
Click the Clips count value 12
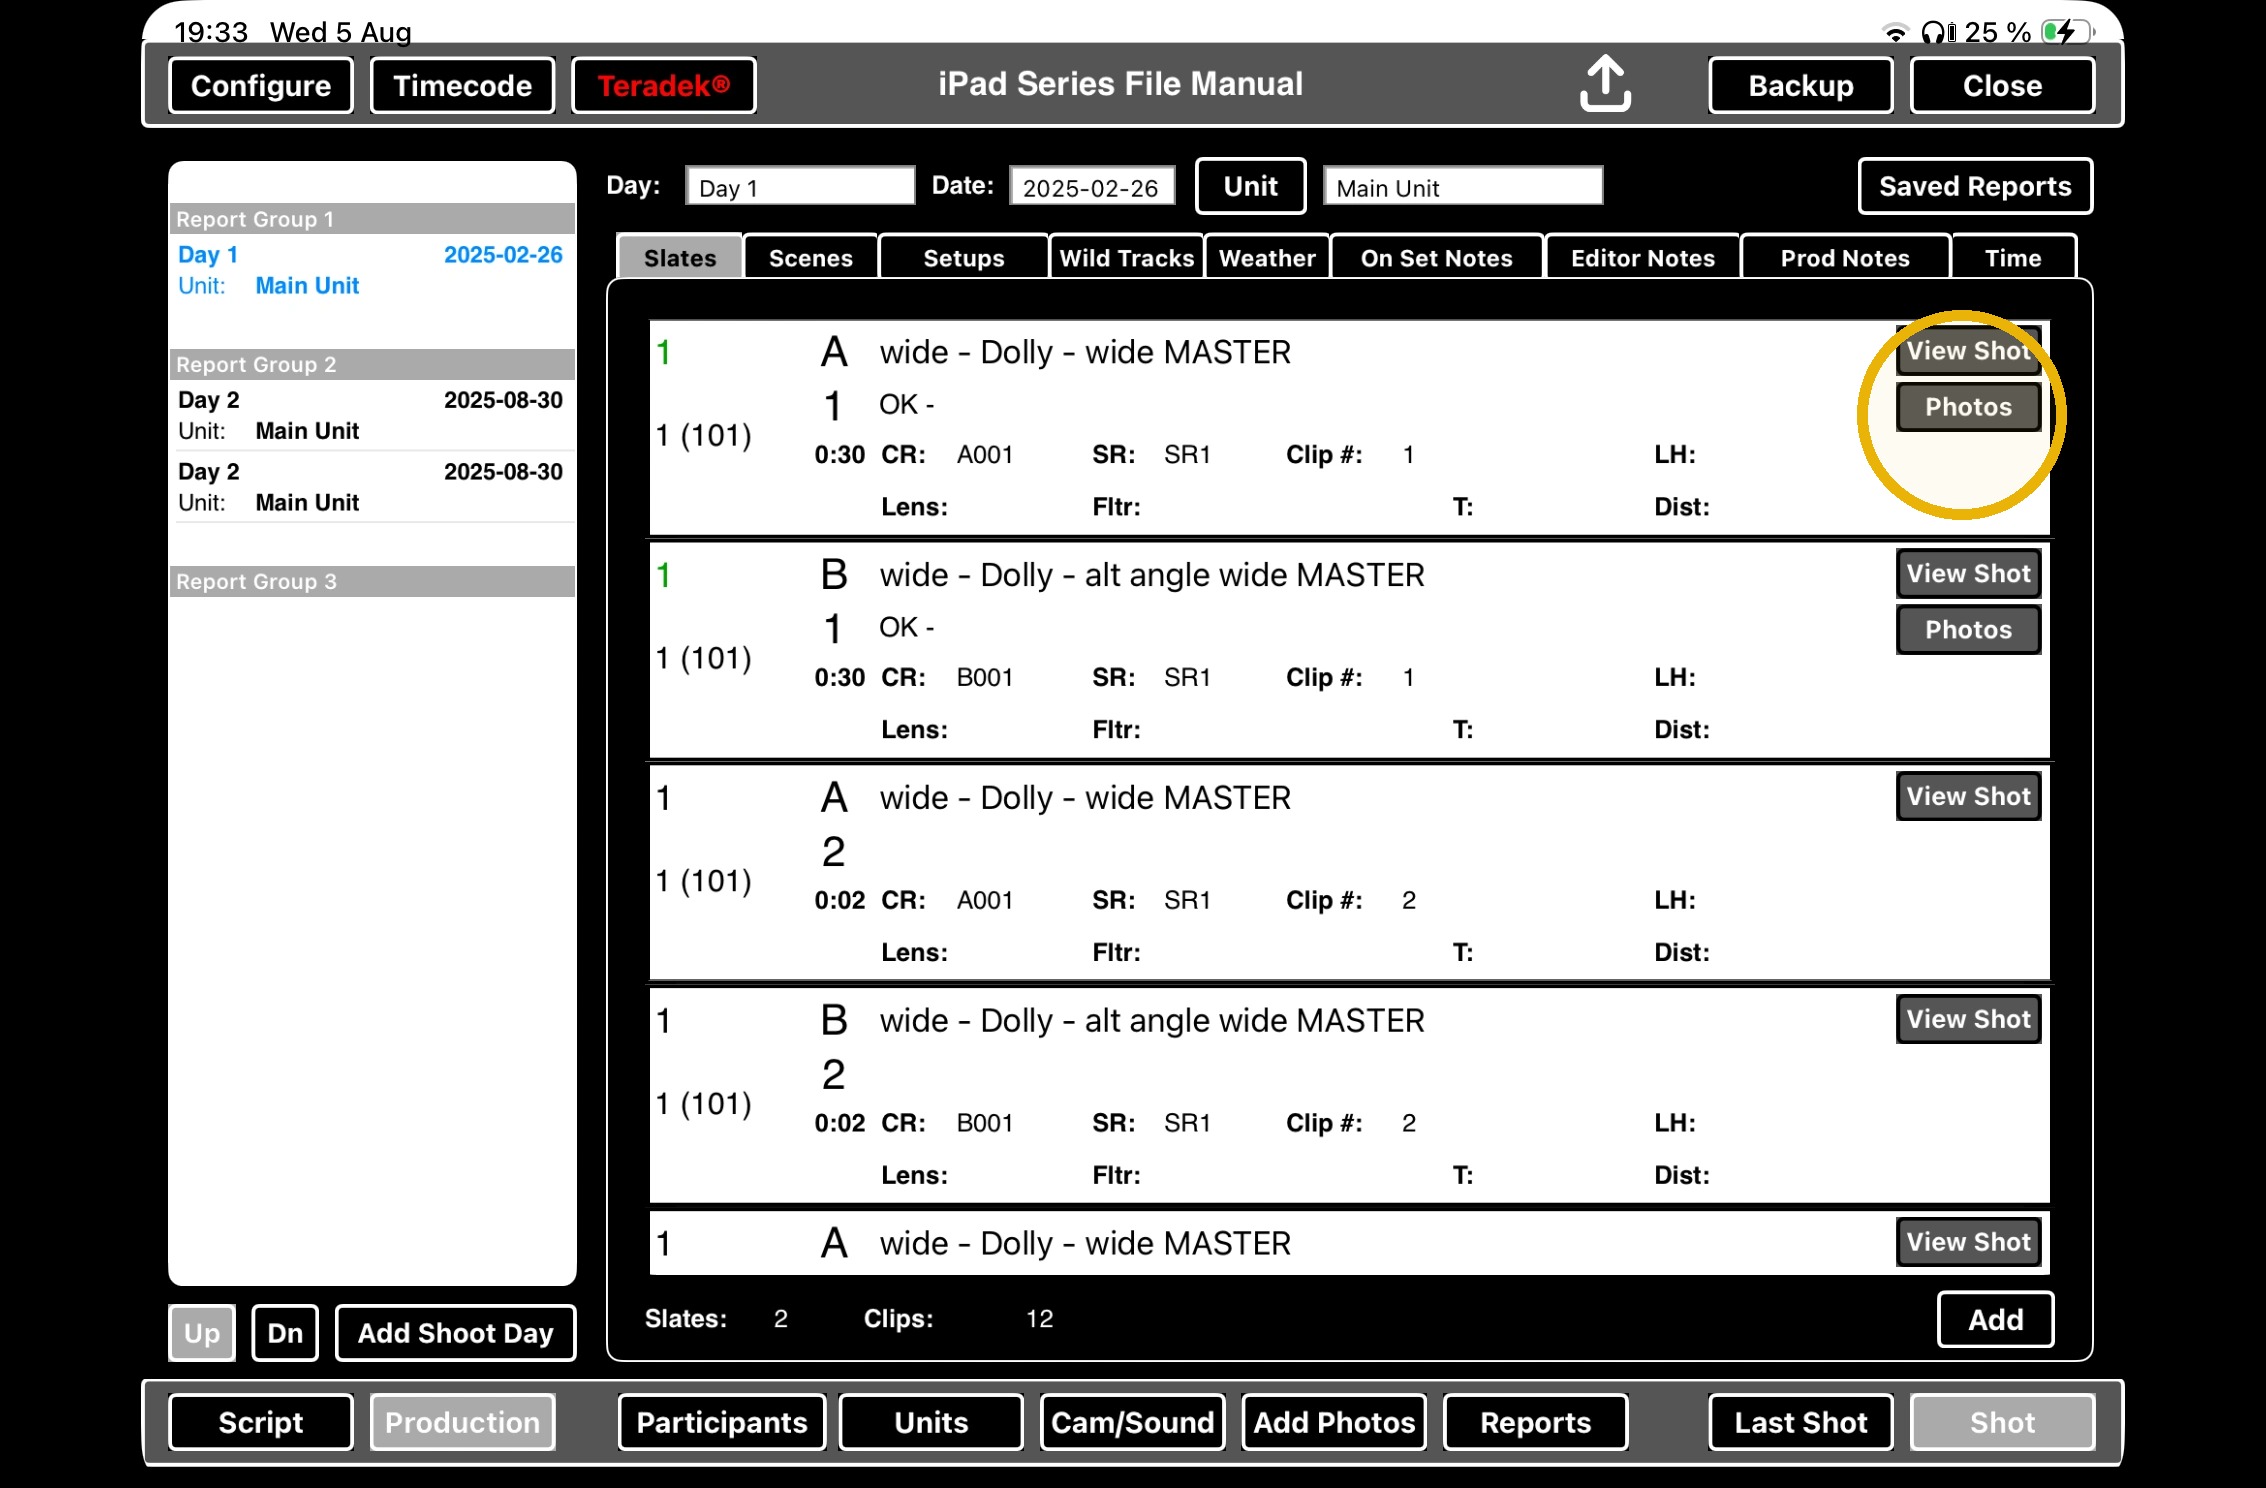[1039, 1319]
